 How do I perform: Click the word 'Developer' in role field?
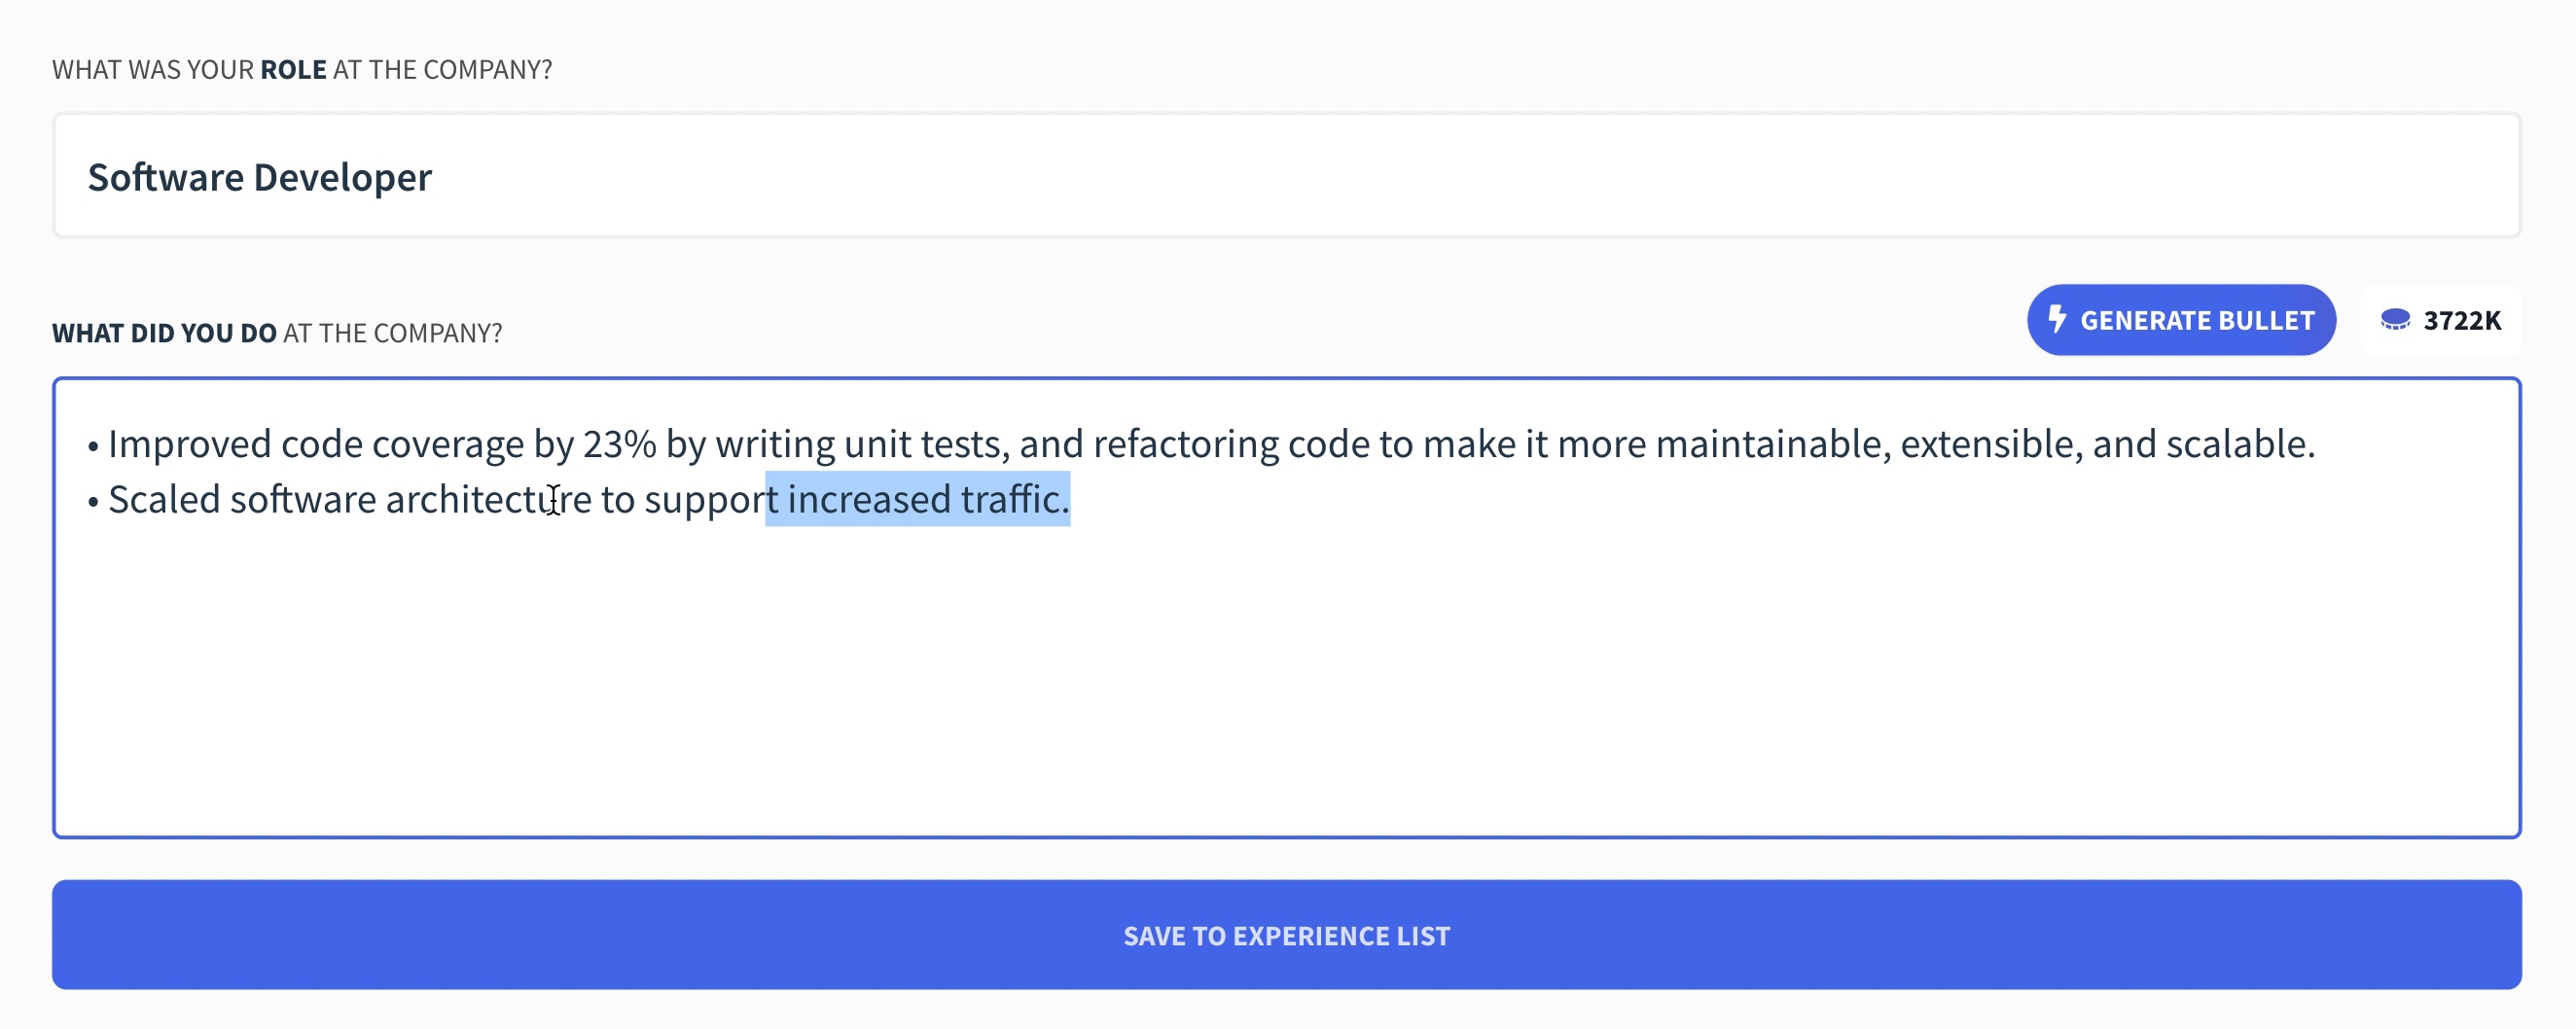(x=343, y=178)
